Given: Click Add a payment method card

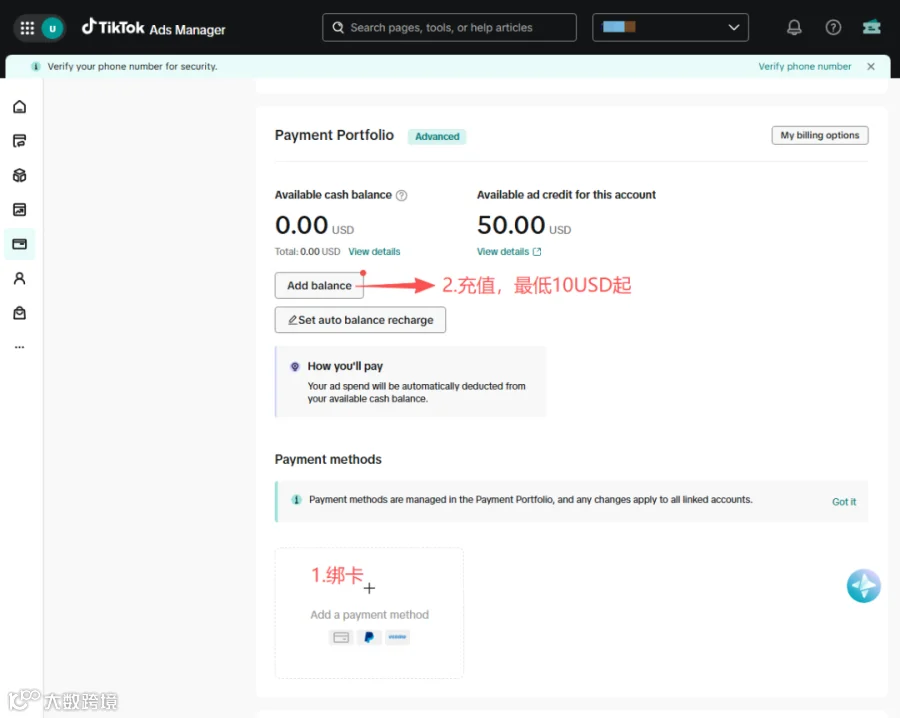Looking at the screenshot, I should 369,613.
